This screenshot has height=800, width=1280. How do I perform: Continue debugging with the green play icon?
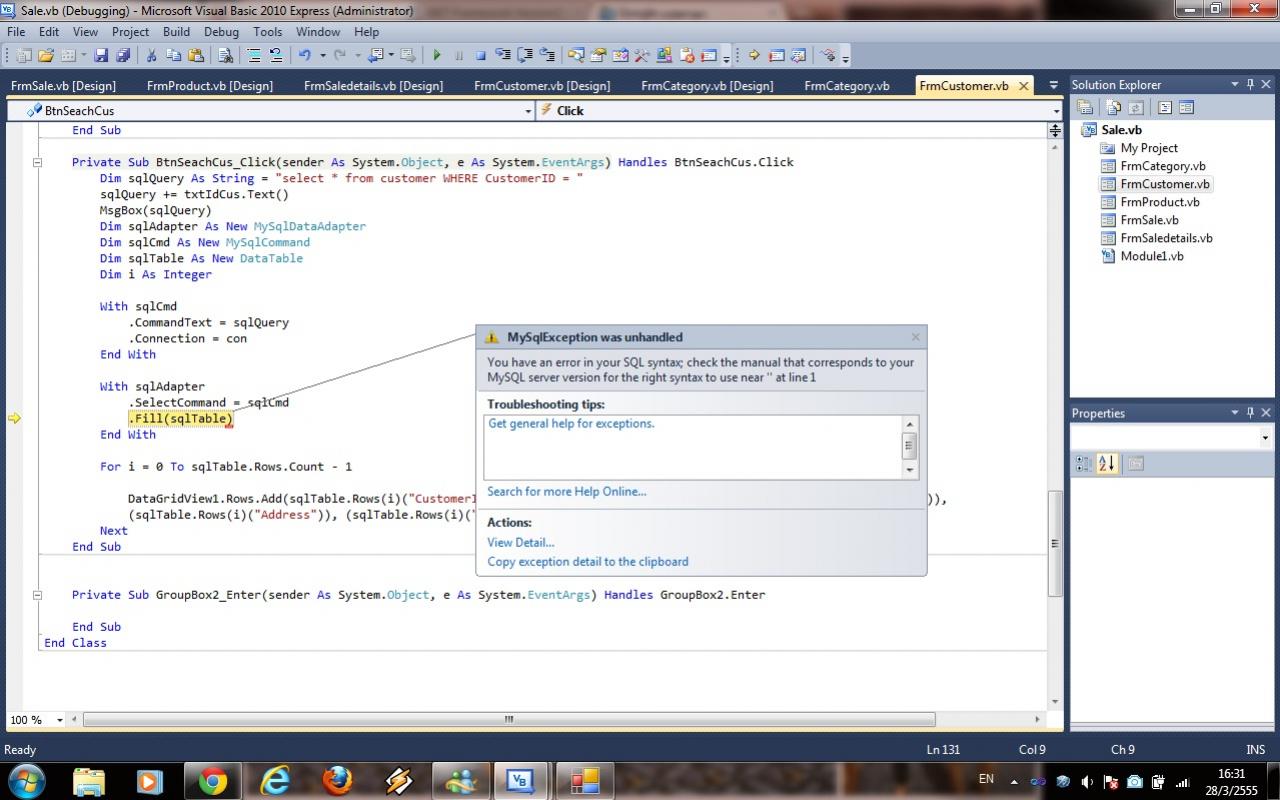click(437, 56)
